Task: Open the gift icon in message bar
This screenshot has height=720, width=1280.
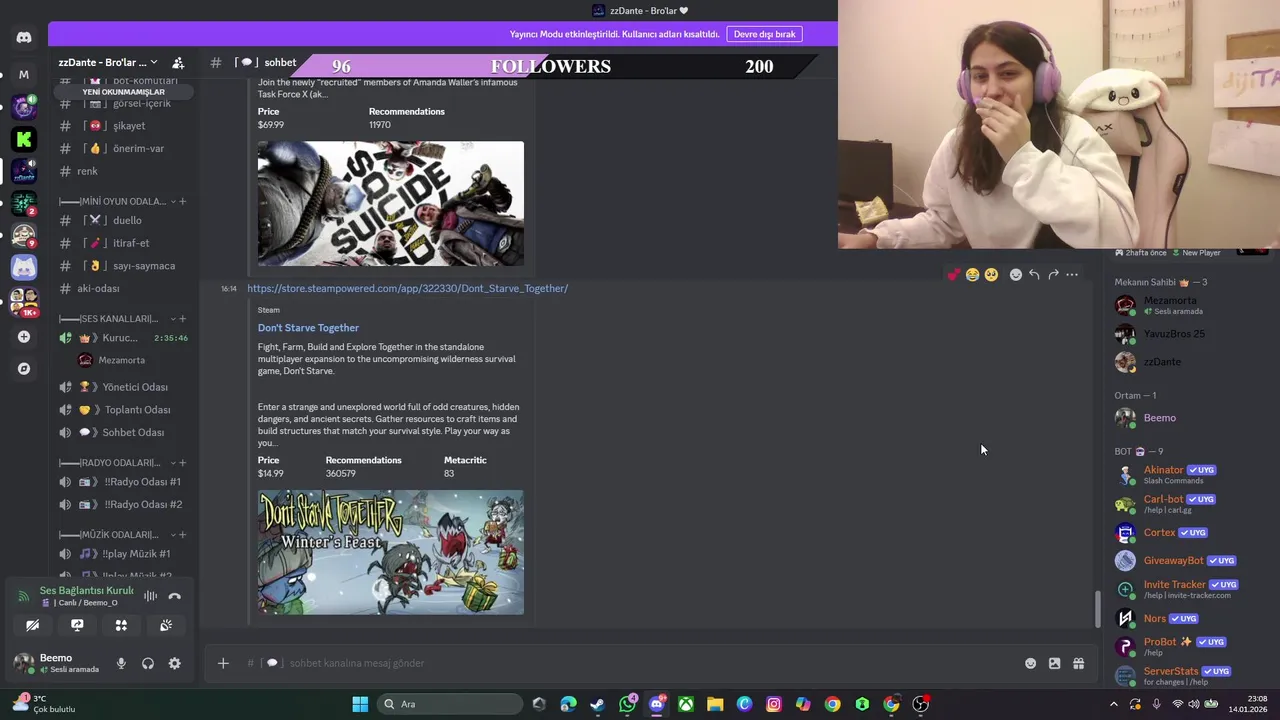Action: pos(1079,663)
